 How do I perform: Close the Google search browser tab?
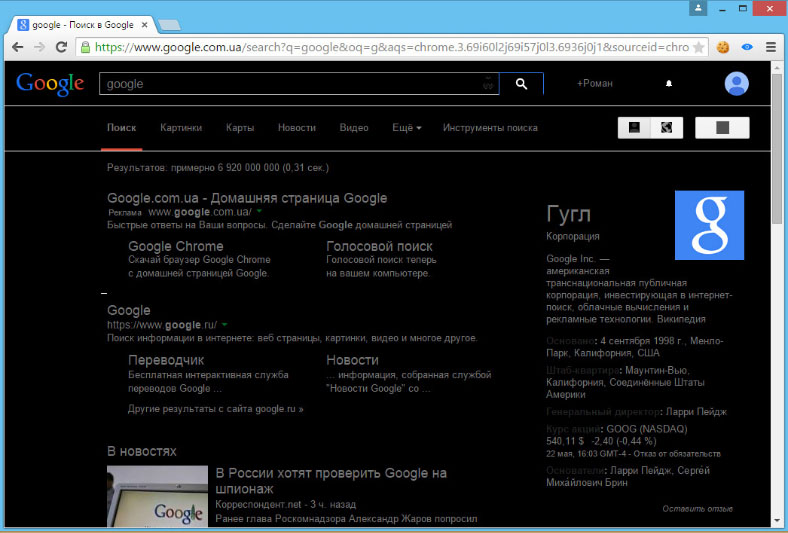(x=144, y=25)
